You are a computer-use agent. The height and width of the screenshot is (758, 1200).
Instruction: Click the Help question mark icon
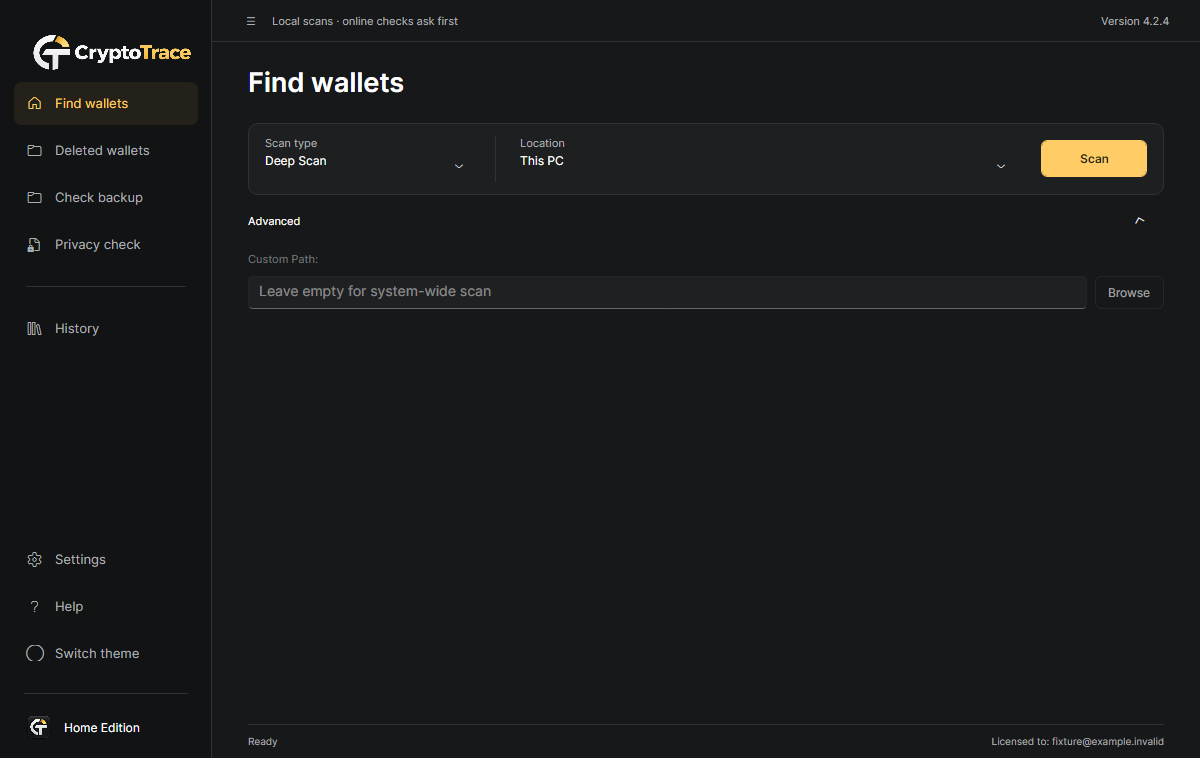coord(35,606)
